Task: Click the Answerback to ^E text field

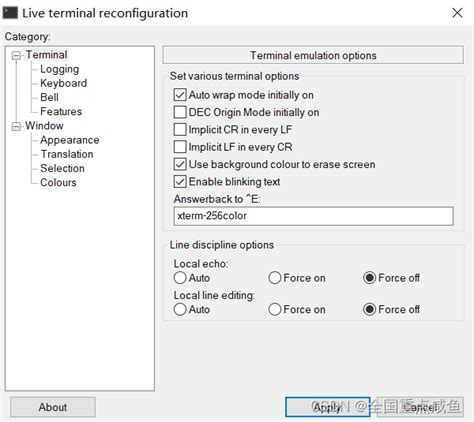Action: point(313,216)
